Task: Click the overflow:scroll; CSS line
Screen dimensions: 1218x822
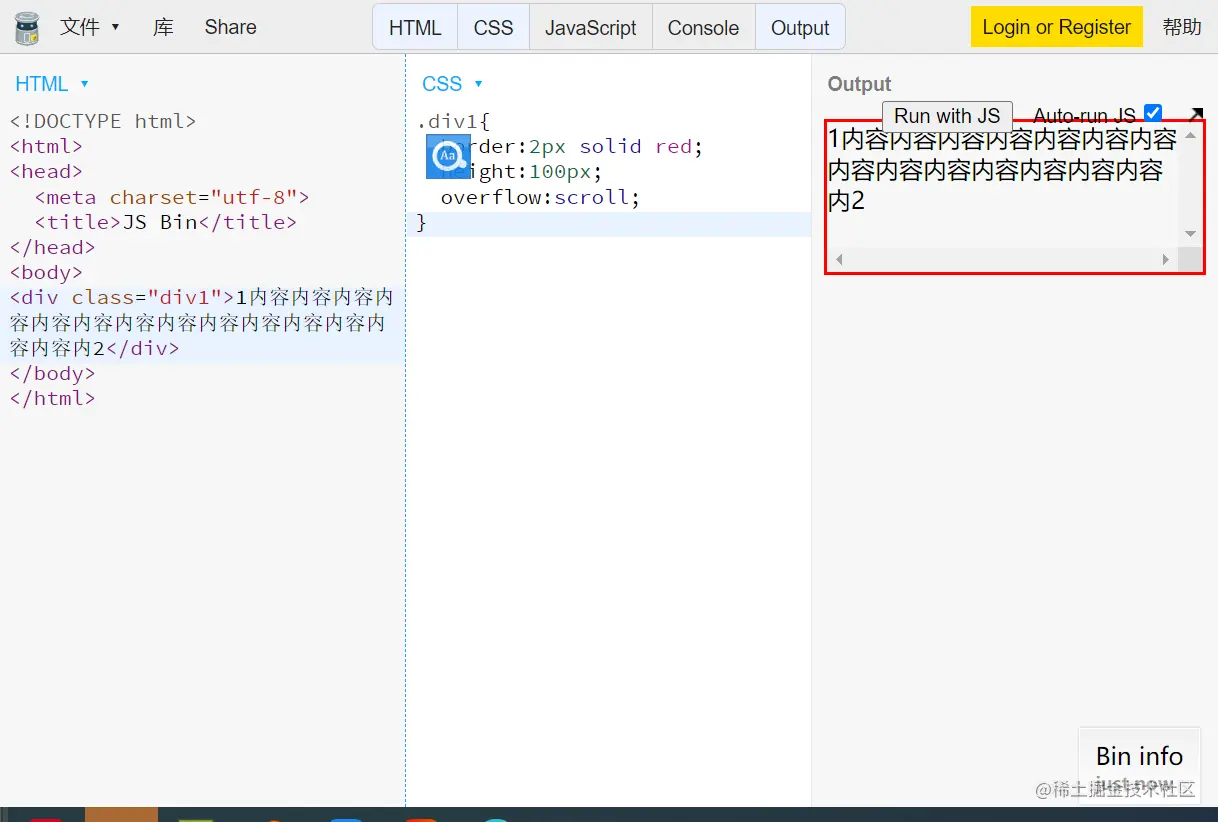Action: pos(540,197)
